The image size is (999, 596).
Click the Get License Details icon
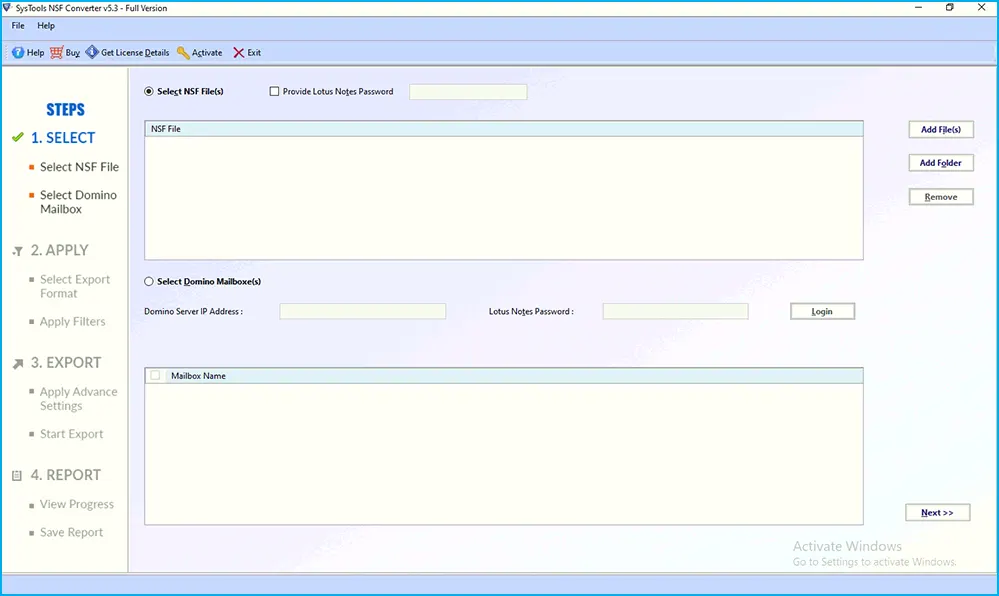(x=92, y=52)
